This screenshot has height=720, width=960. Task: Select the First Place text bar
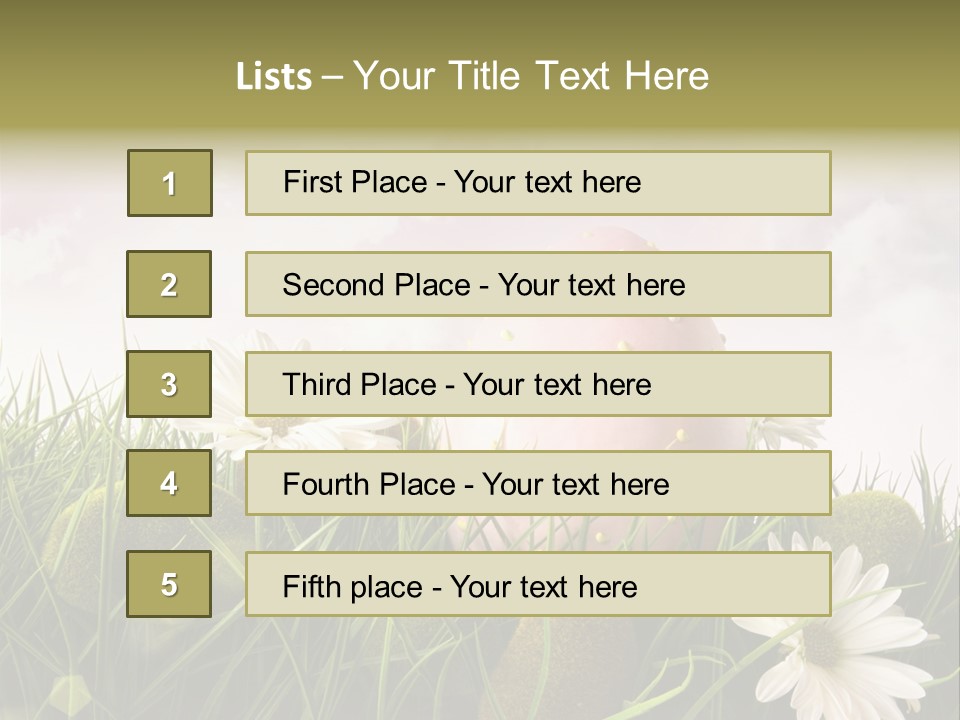538,183
